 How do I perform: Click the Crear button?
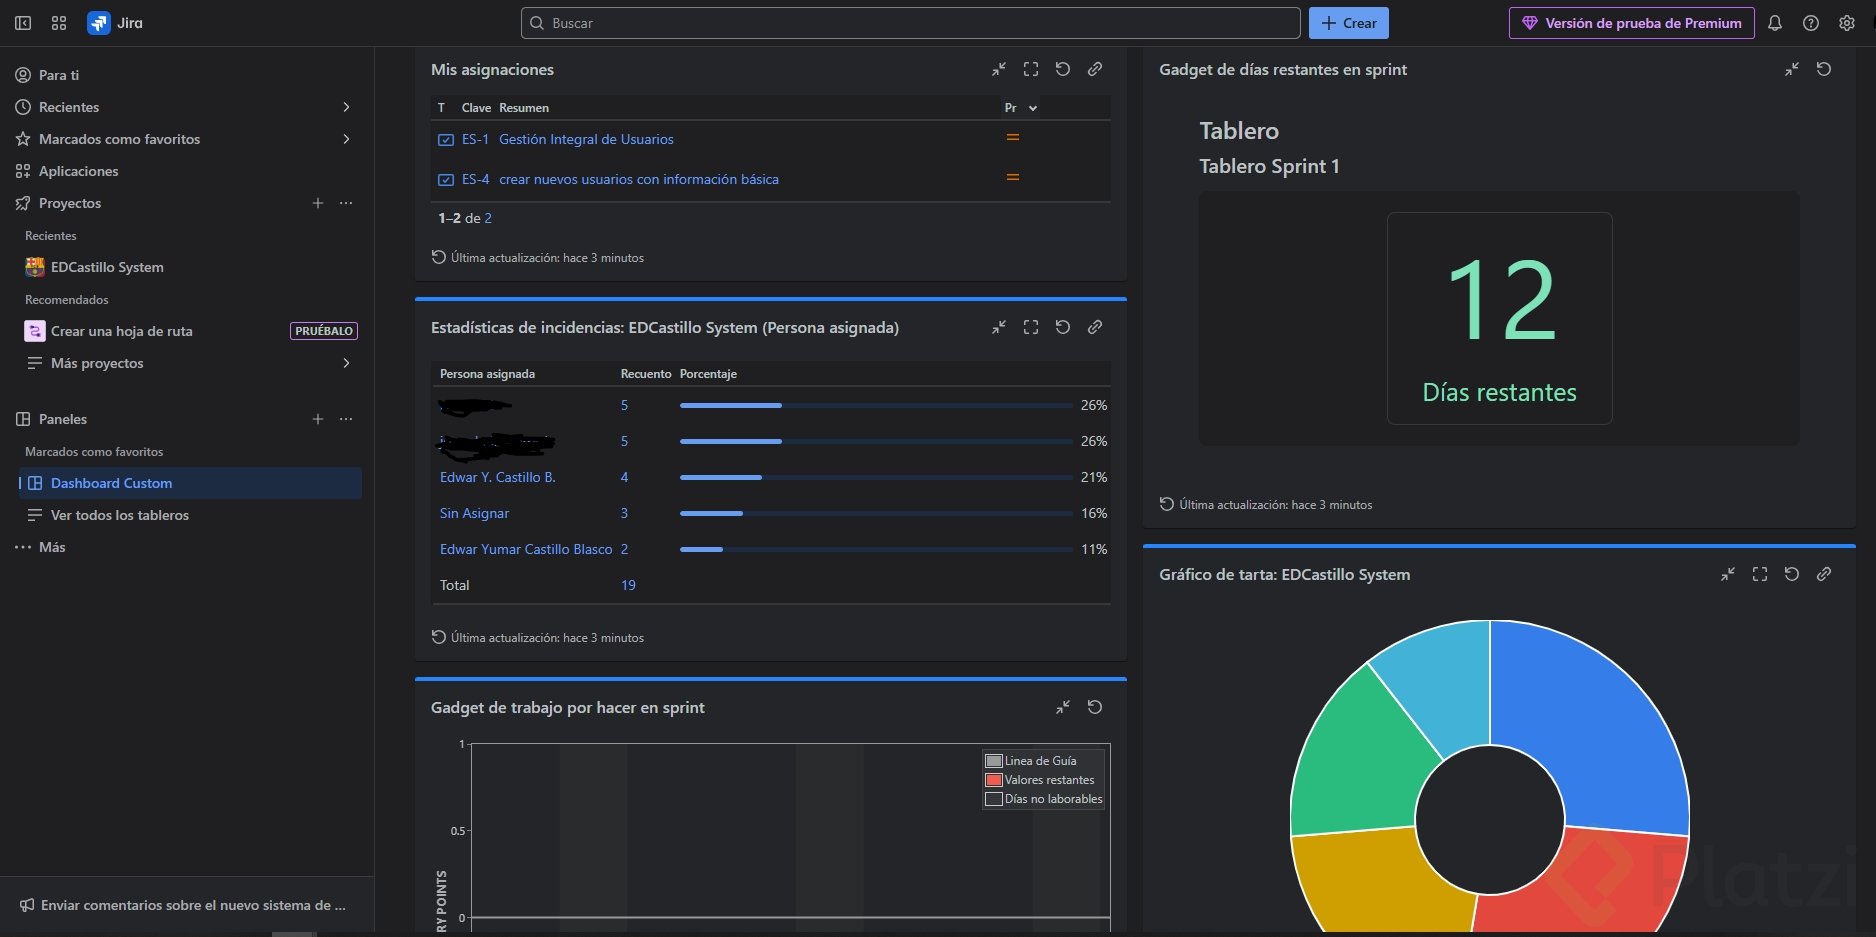(x=1349, y=23)
